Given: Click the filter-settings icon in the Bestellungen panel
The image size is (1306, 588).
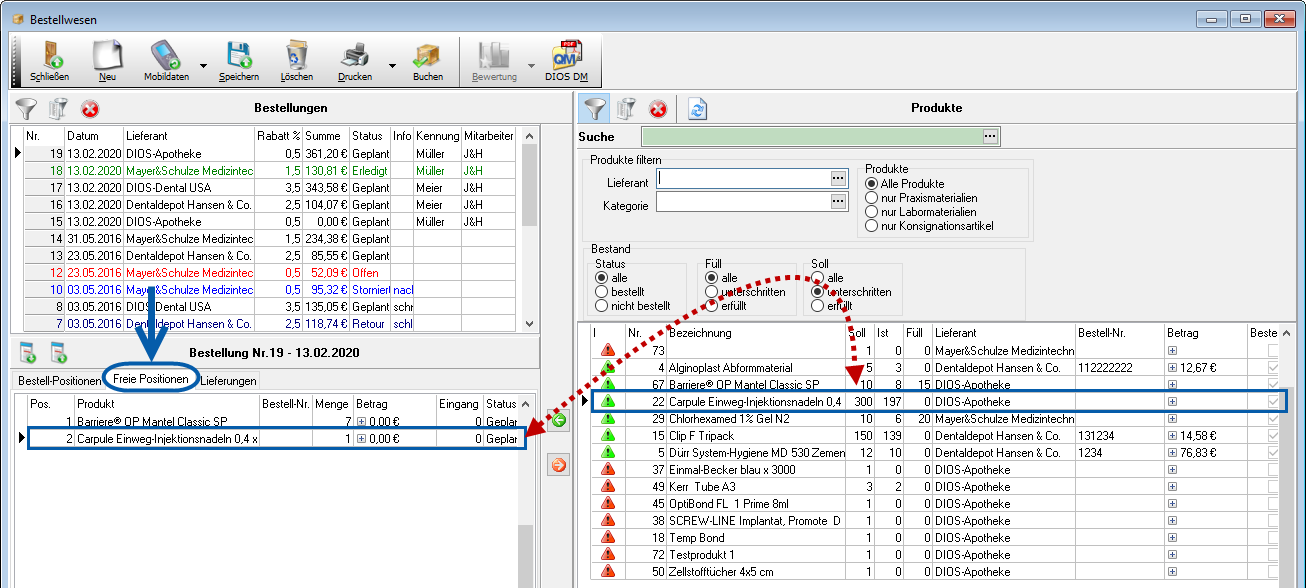Looking at the screenshot, I should point(59,108).
